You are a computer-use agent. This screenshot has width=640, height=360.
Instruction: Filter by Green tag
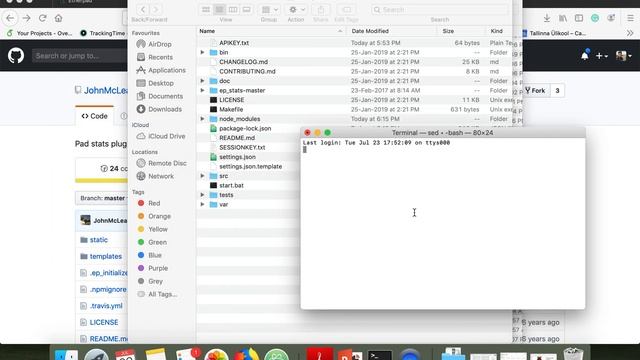(x=152, y=242)
